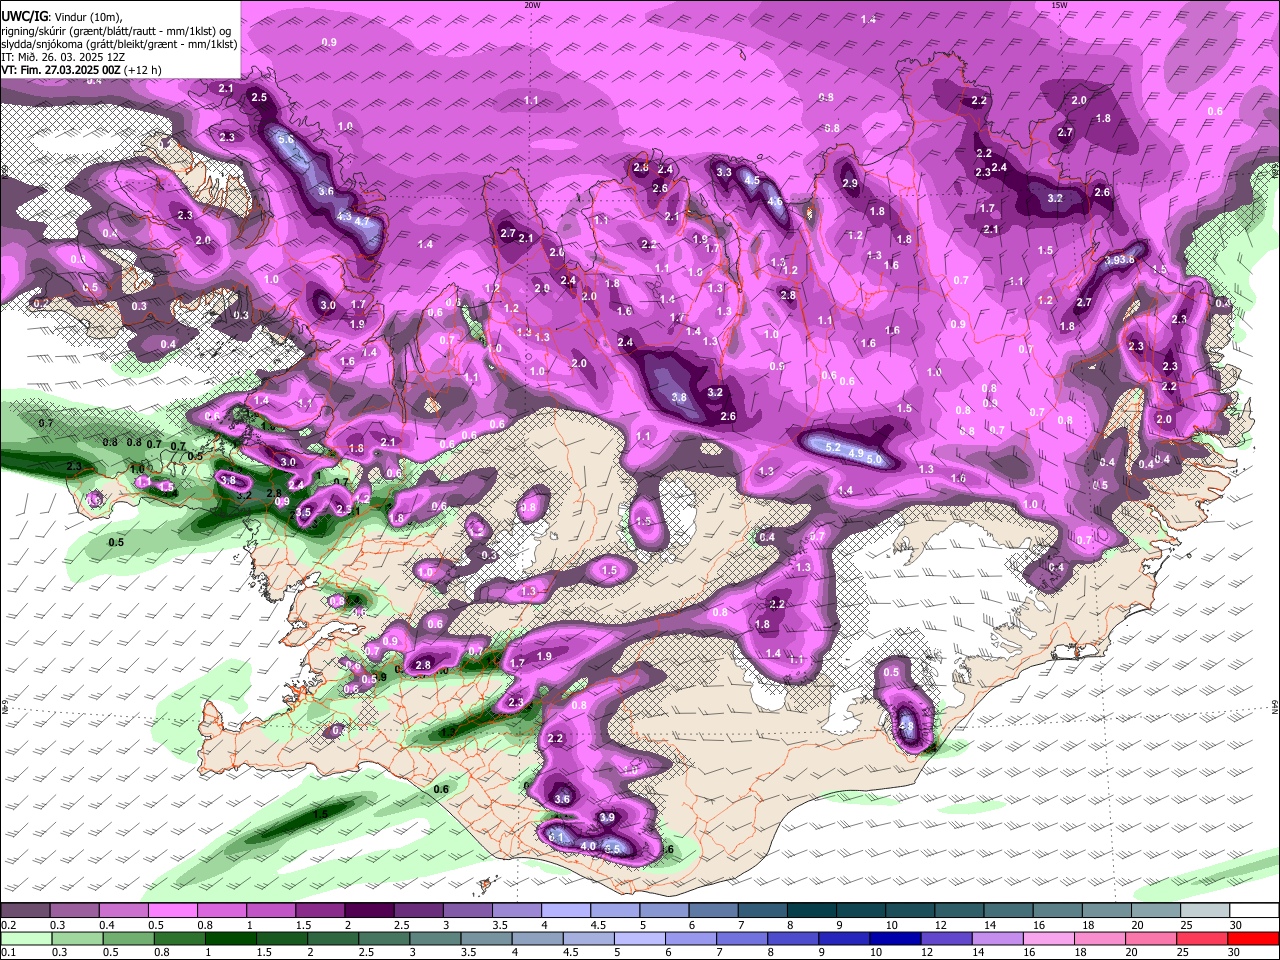Click the 'slydda/snjókoma' legend description line
1280x960 pixels.
click(x=119, y=44)
